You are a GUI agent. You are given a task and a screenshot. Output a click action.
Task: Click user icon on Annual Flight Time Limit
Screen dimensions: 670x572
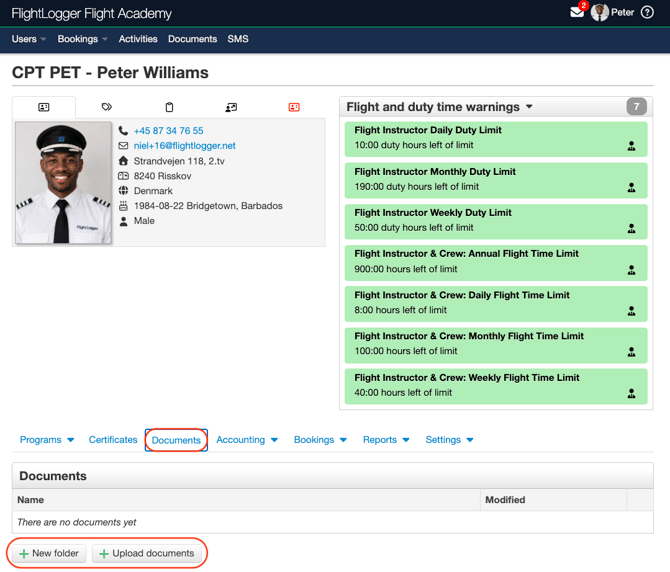(631, 270)
